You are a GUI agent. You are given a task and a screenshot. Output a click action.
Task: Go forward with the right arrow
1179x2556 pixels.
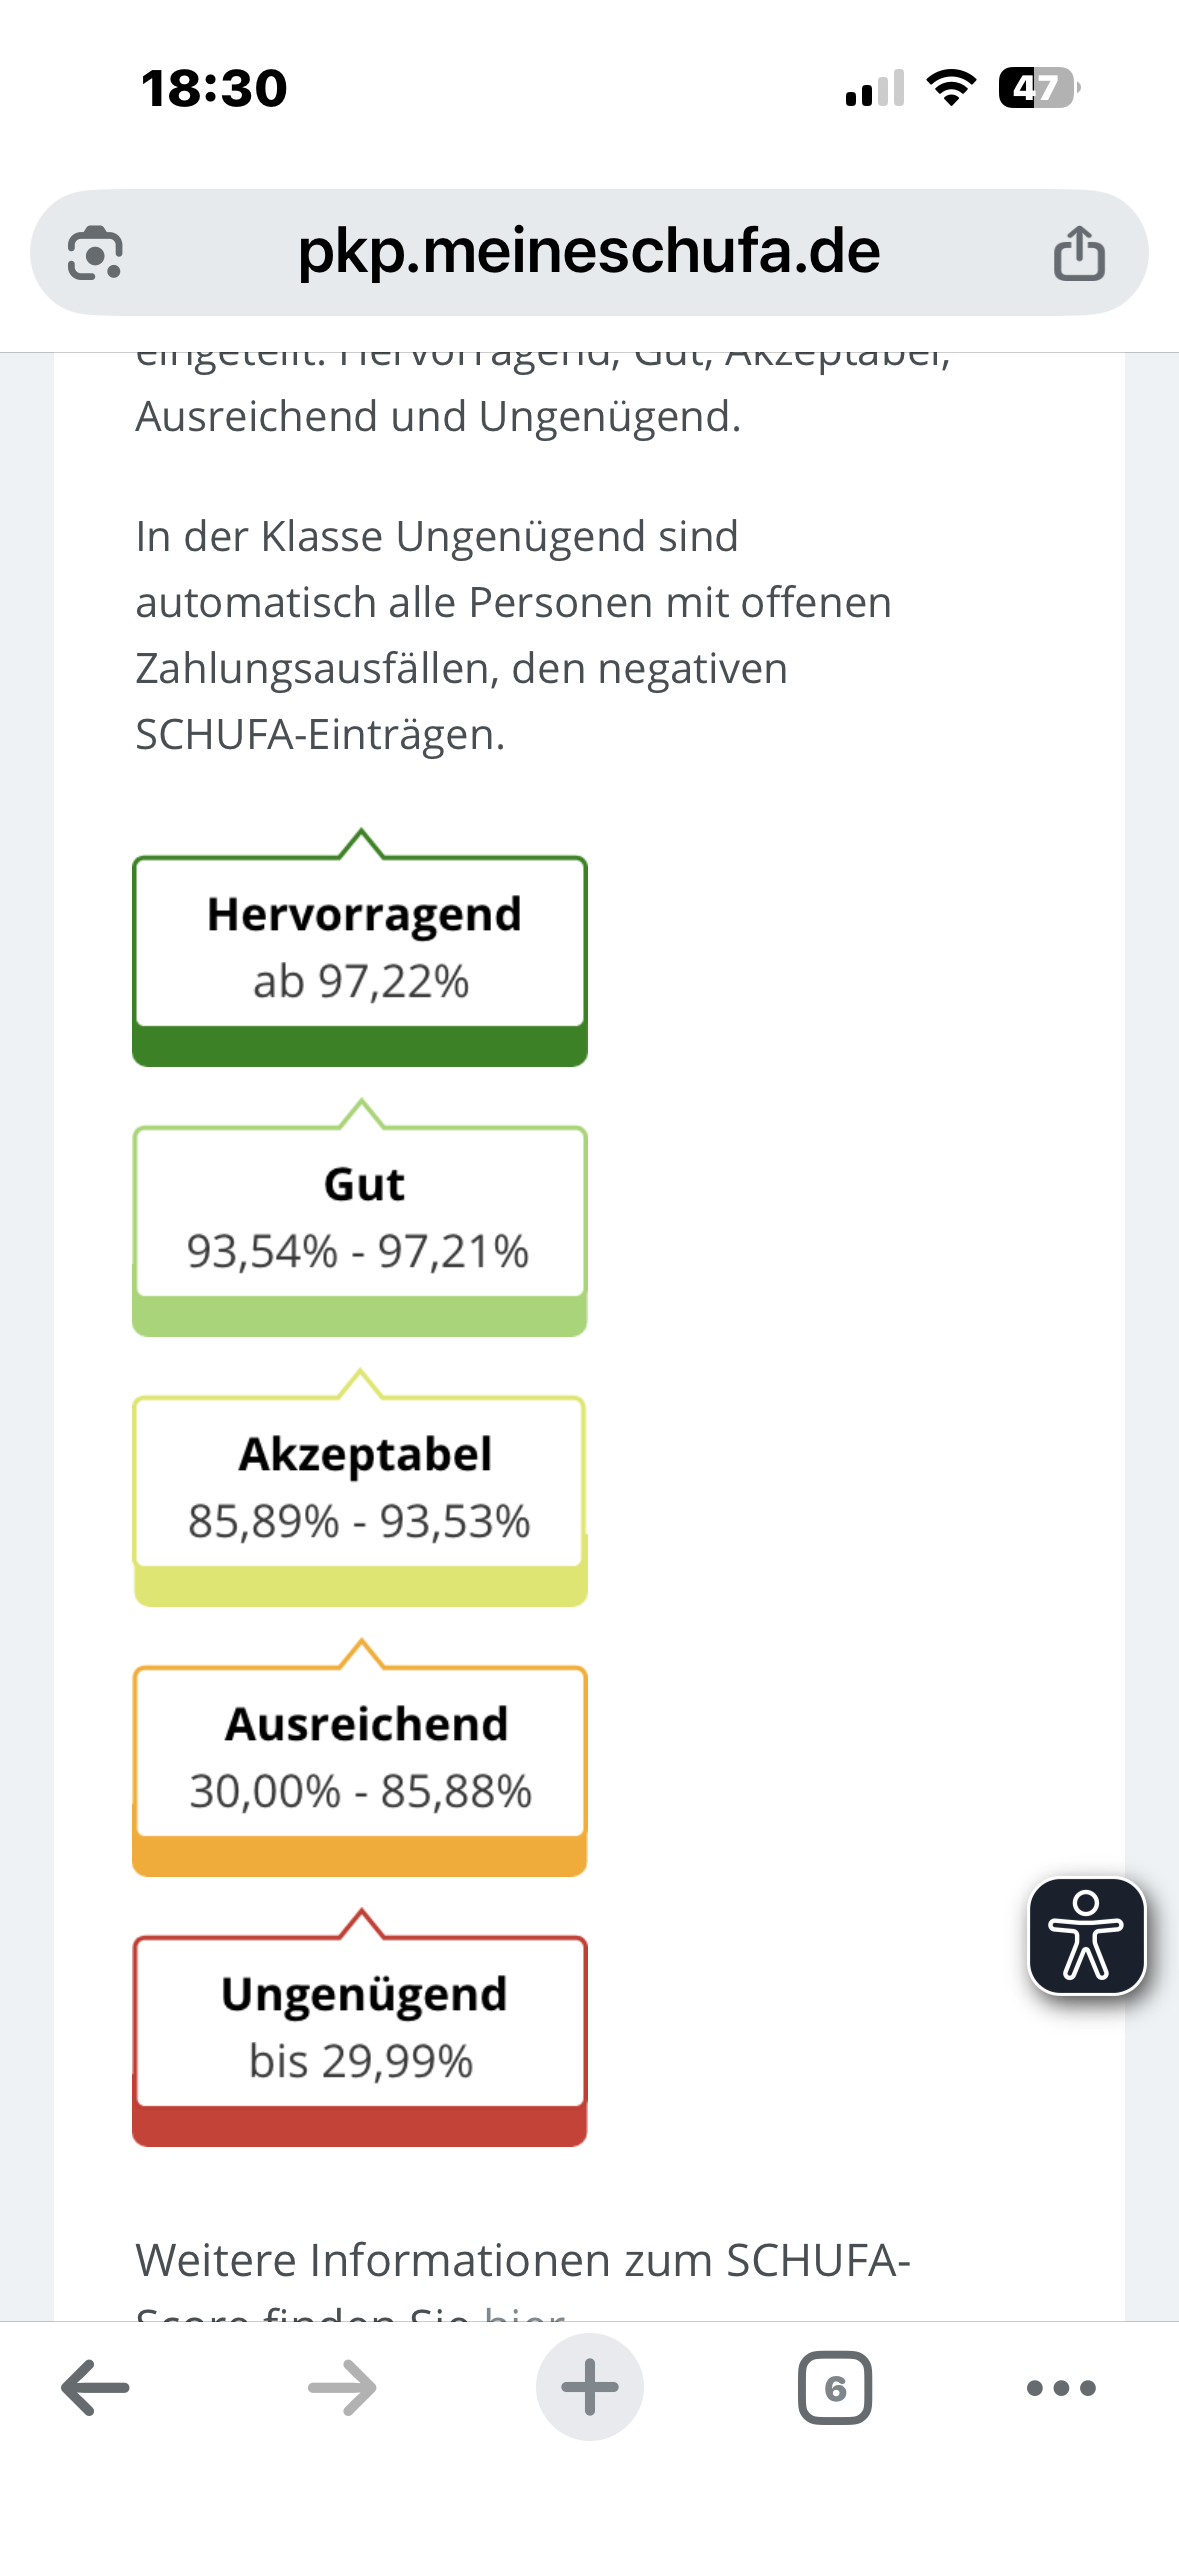(x=342, y=2388)
